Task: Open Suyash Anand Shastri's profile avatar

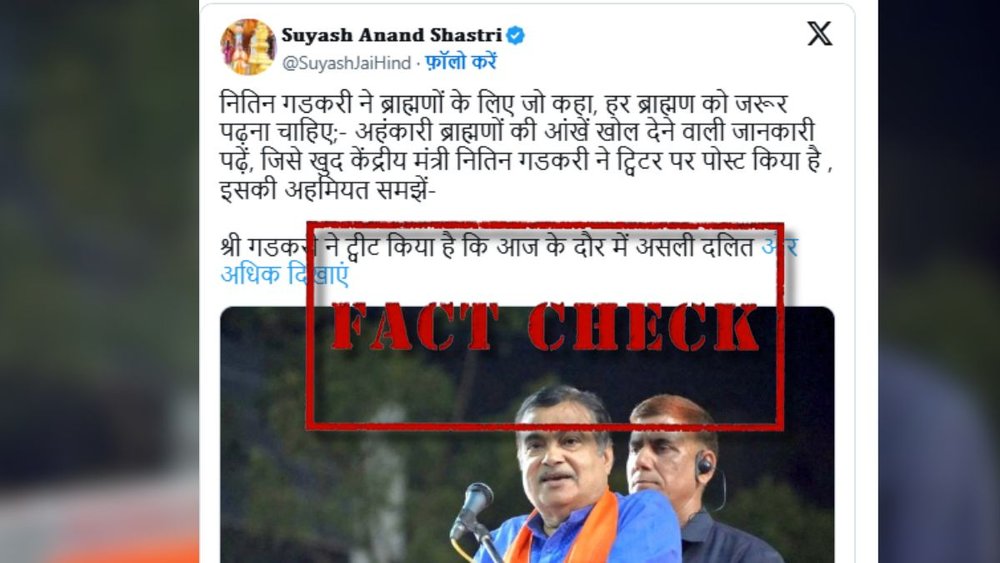Action: pyautogui.click(x=248, y=47)
